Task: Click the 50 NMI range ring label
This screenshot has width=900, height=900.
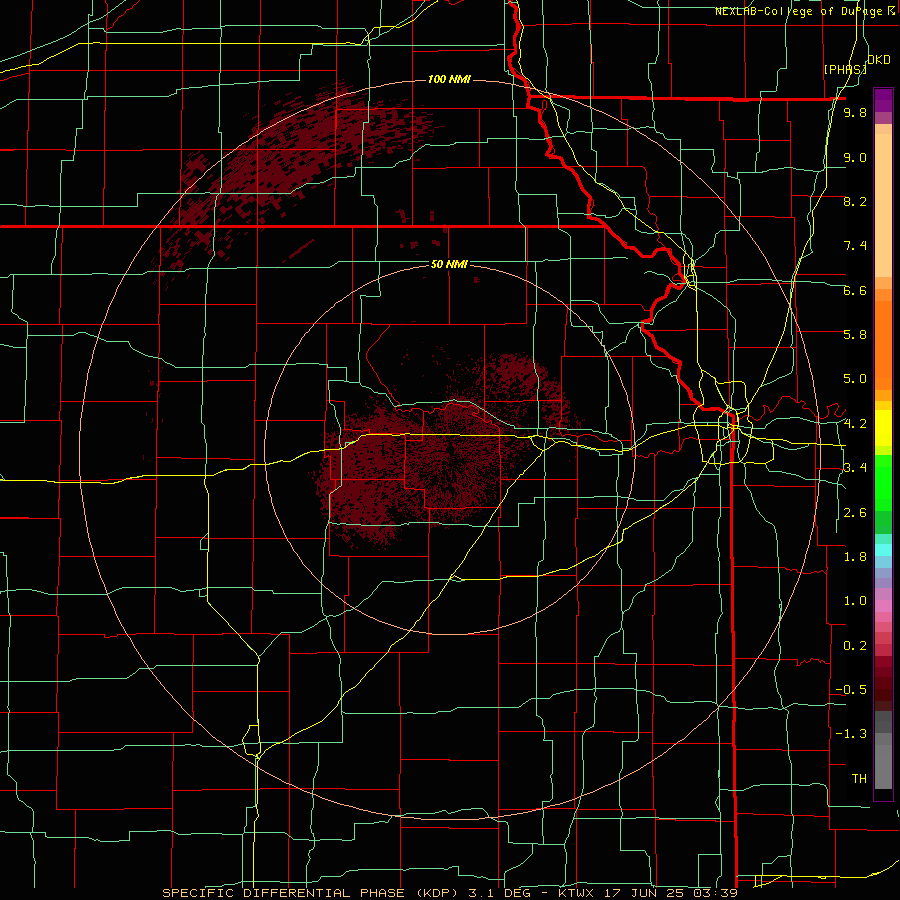Action: (x=449, y=264)
